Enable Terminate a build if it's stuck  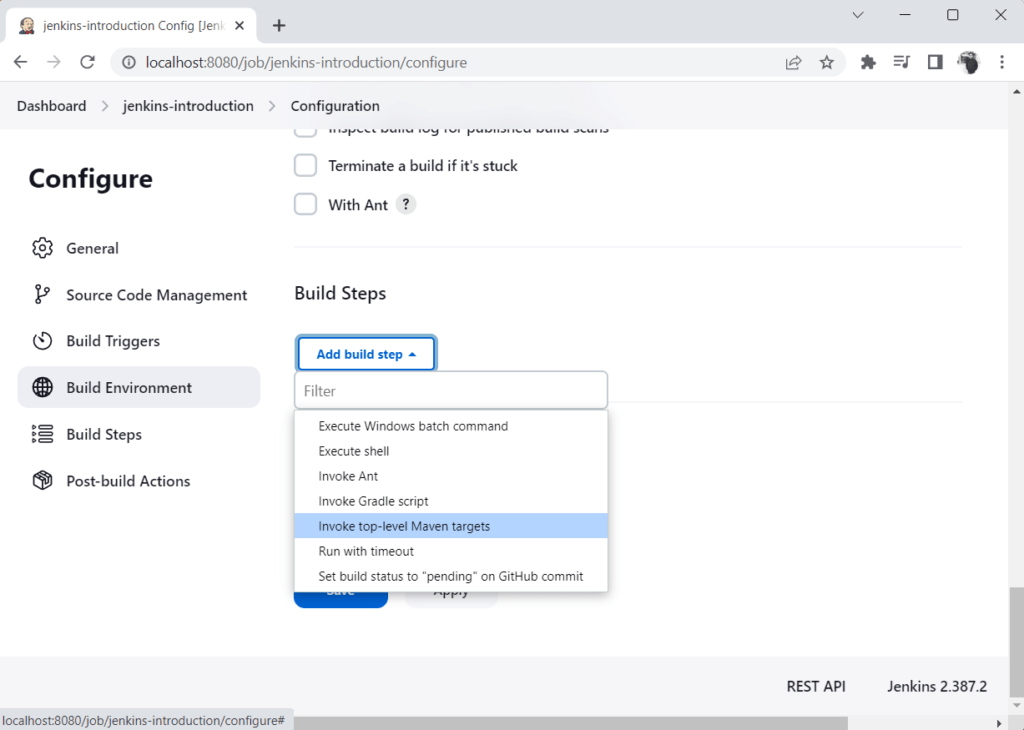(x=305, y=165)
